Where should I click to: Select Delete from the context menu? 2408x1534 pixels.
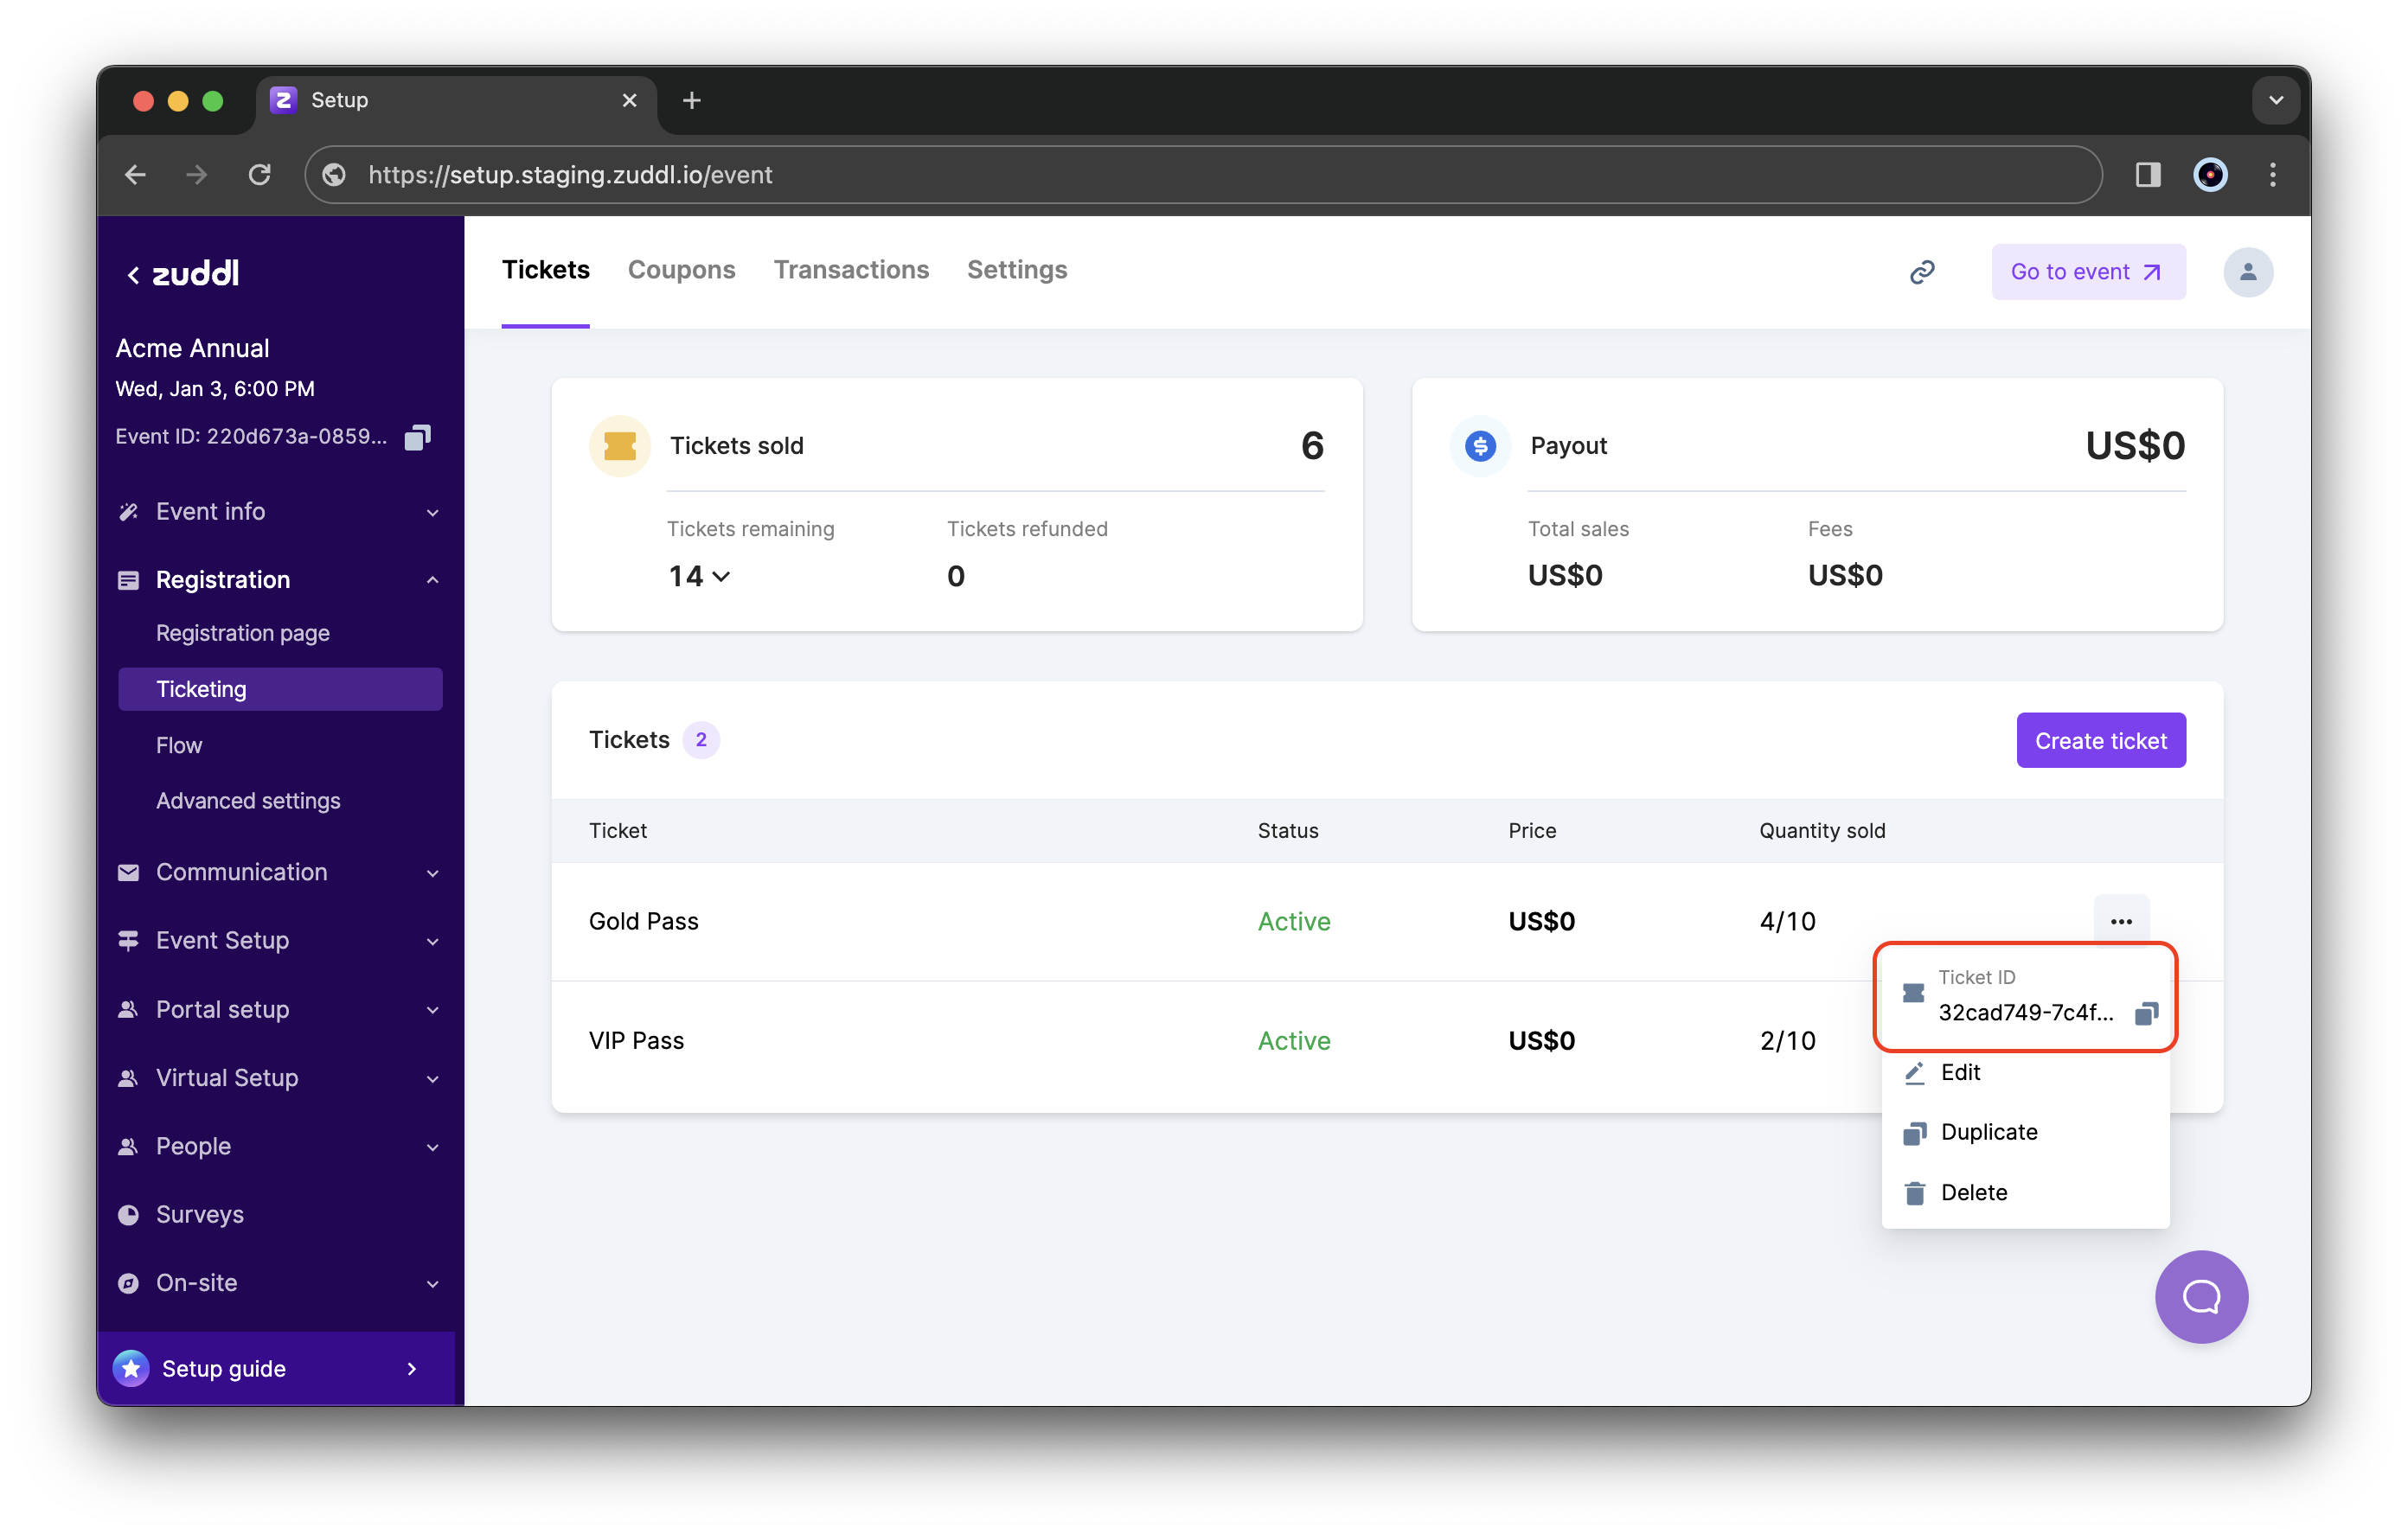[1971, 1192]
